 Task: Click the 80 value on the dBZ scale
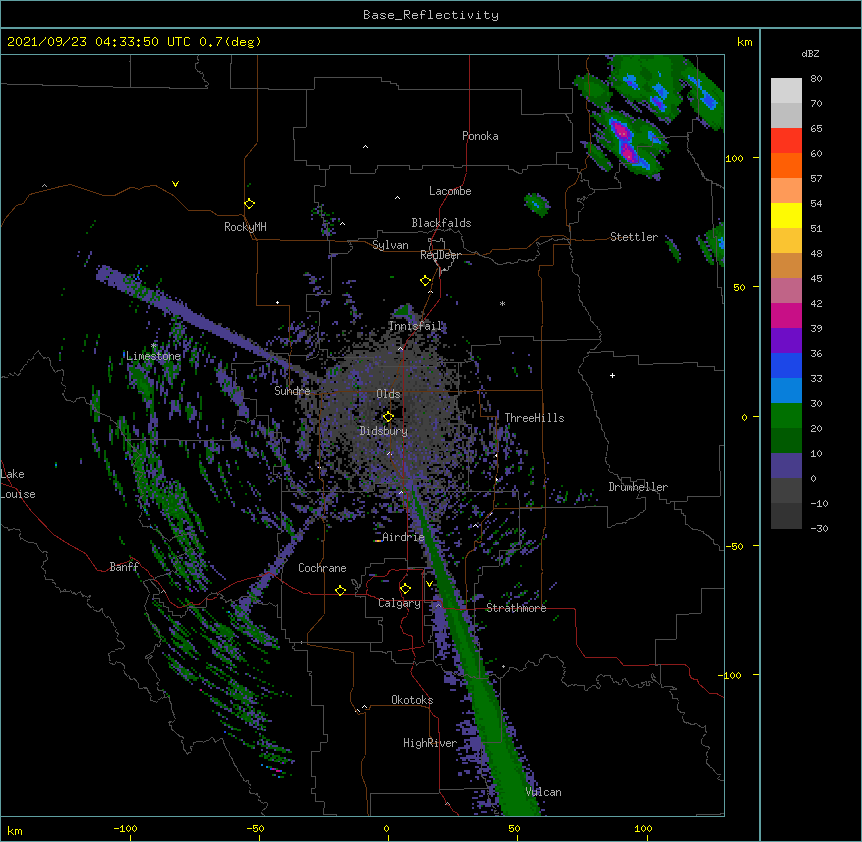[816, 79]
